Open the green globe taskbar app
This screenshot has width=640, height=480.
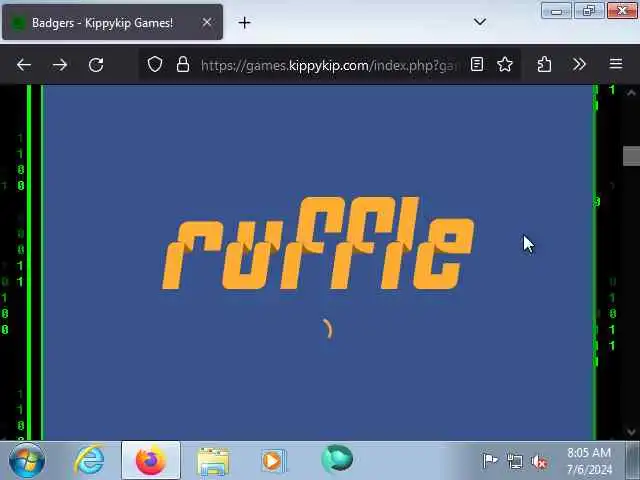[x=337, y=459]
